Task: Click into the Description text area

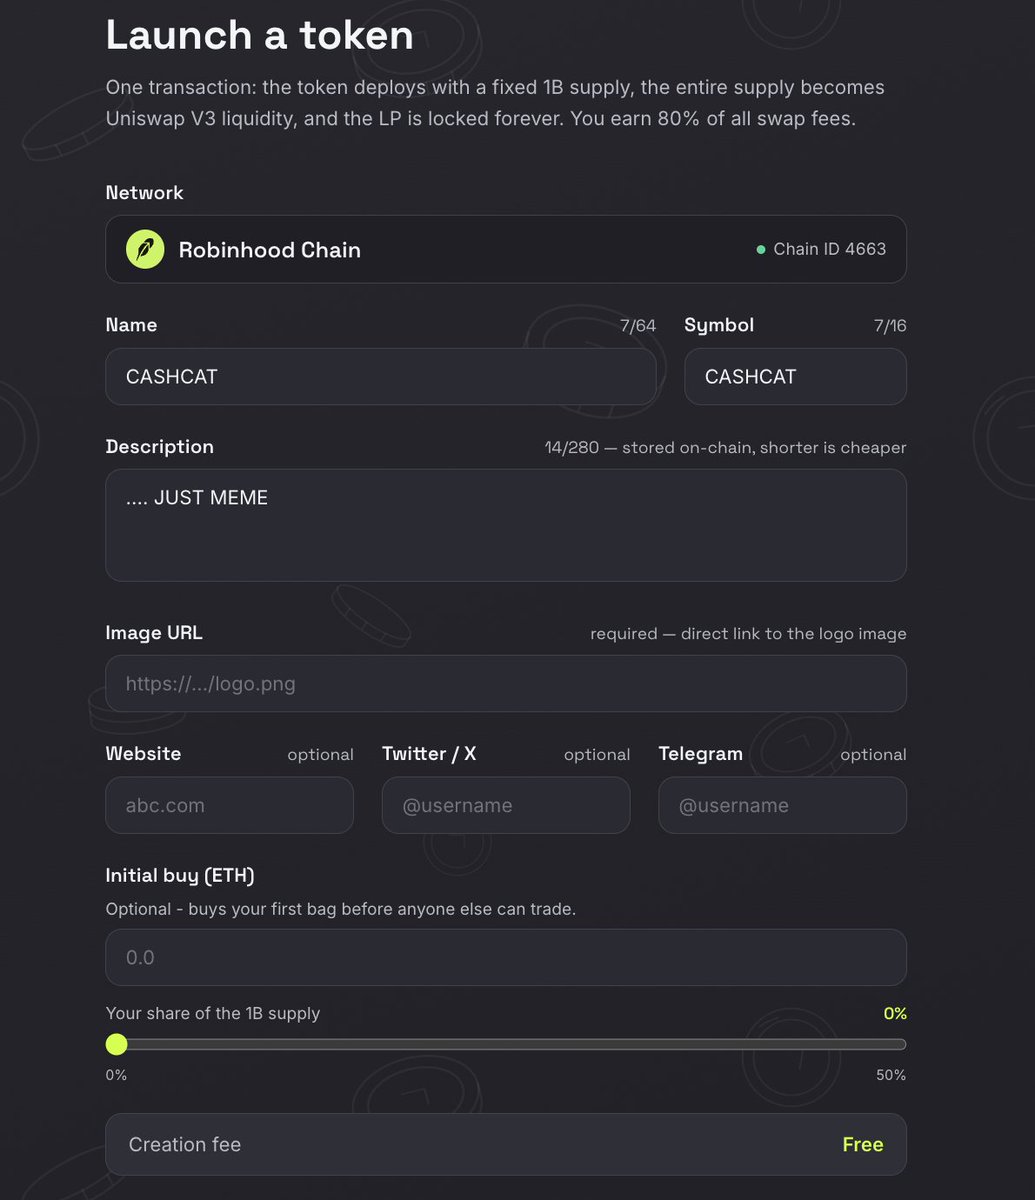Action: [x=506, y=525]
